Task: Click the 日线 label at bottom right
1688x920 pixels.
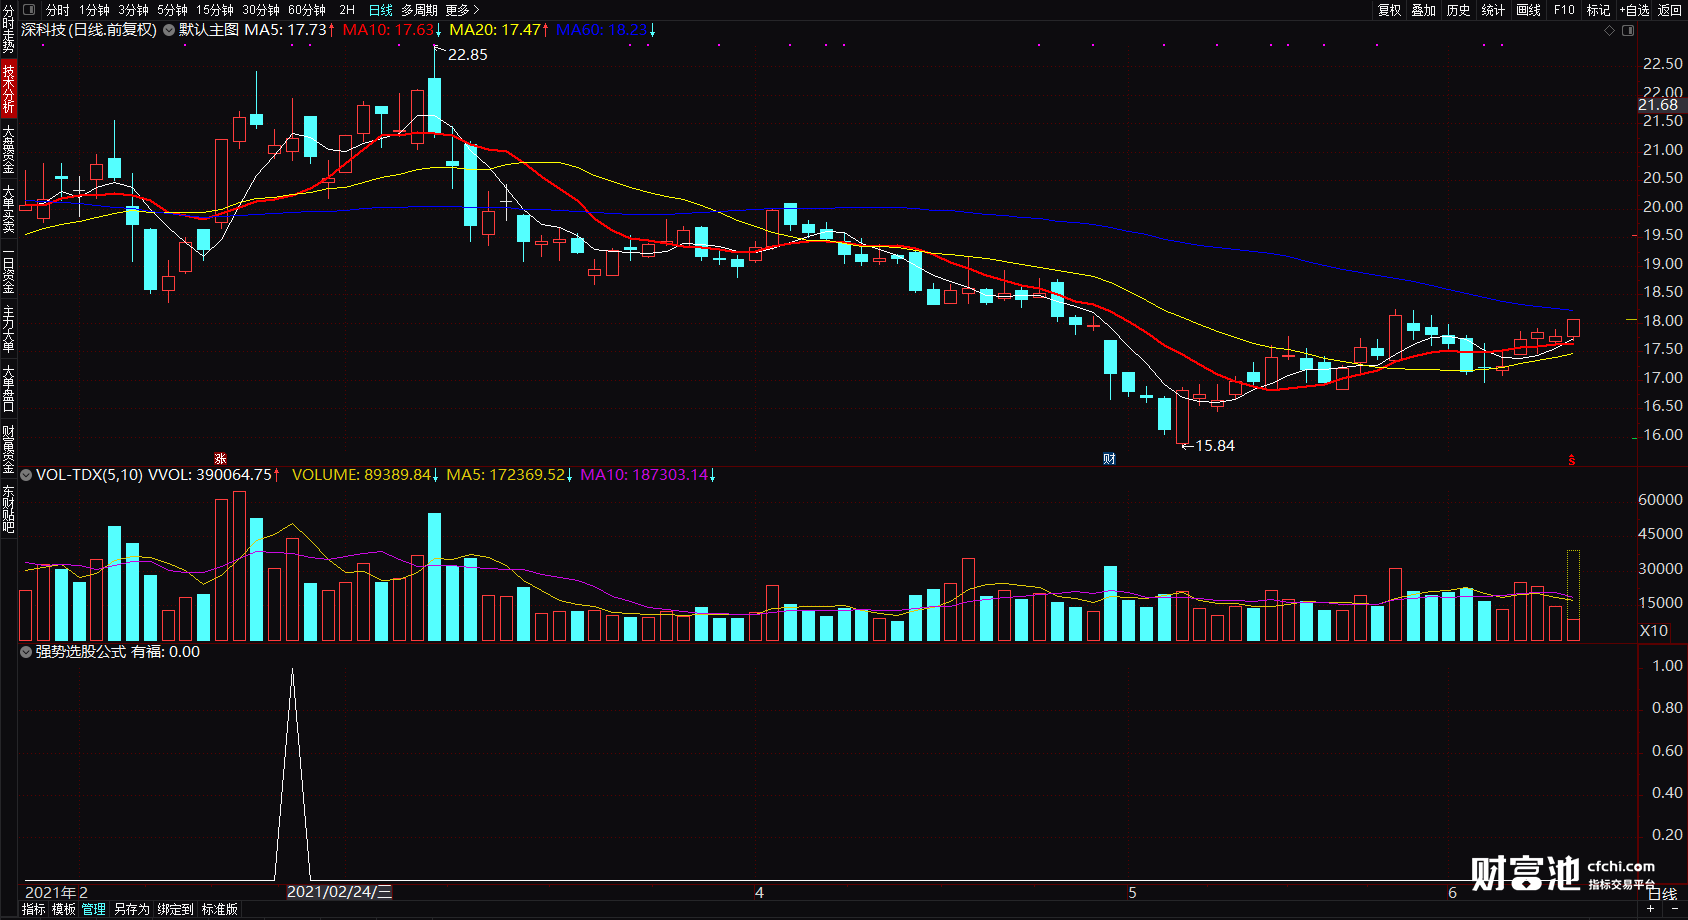Action: tap(1662, 894)
